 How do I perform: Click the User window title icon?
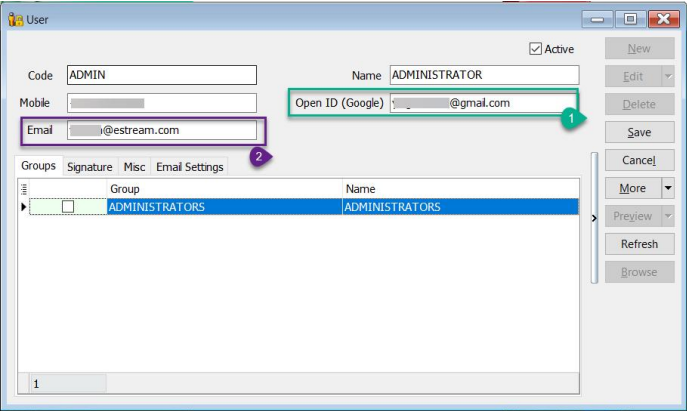(x=15, y=19)
